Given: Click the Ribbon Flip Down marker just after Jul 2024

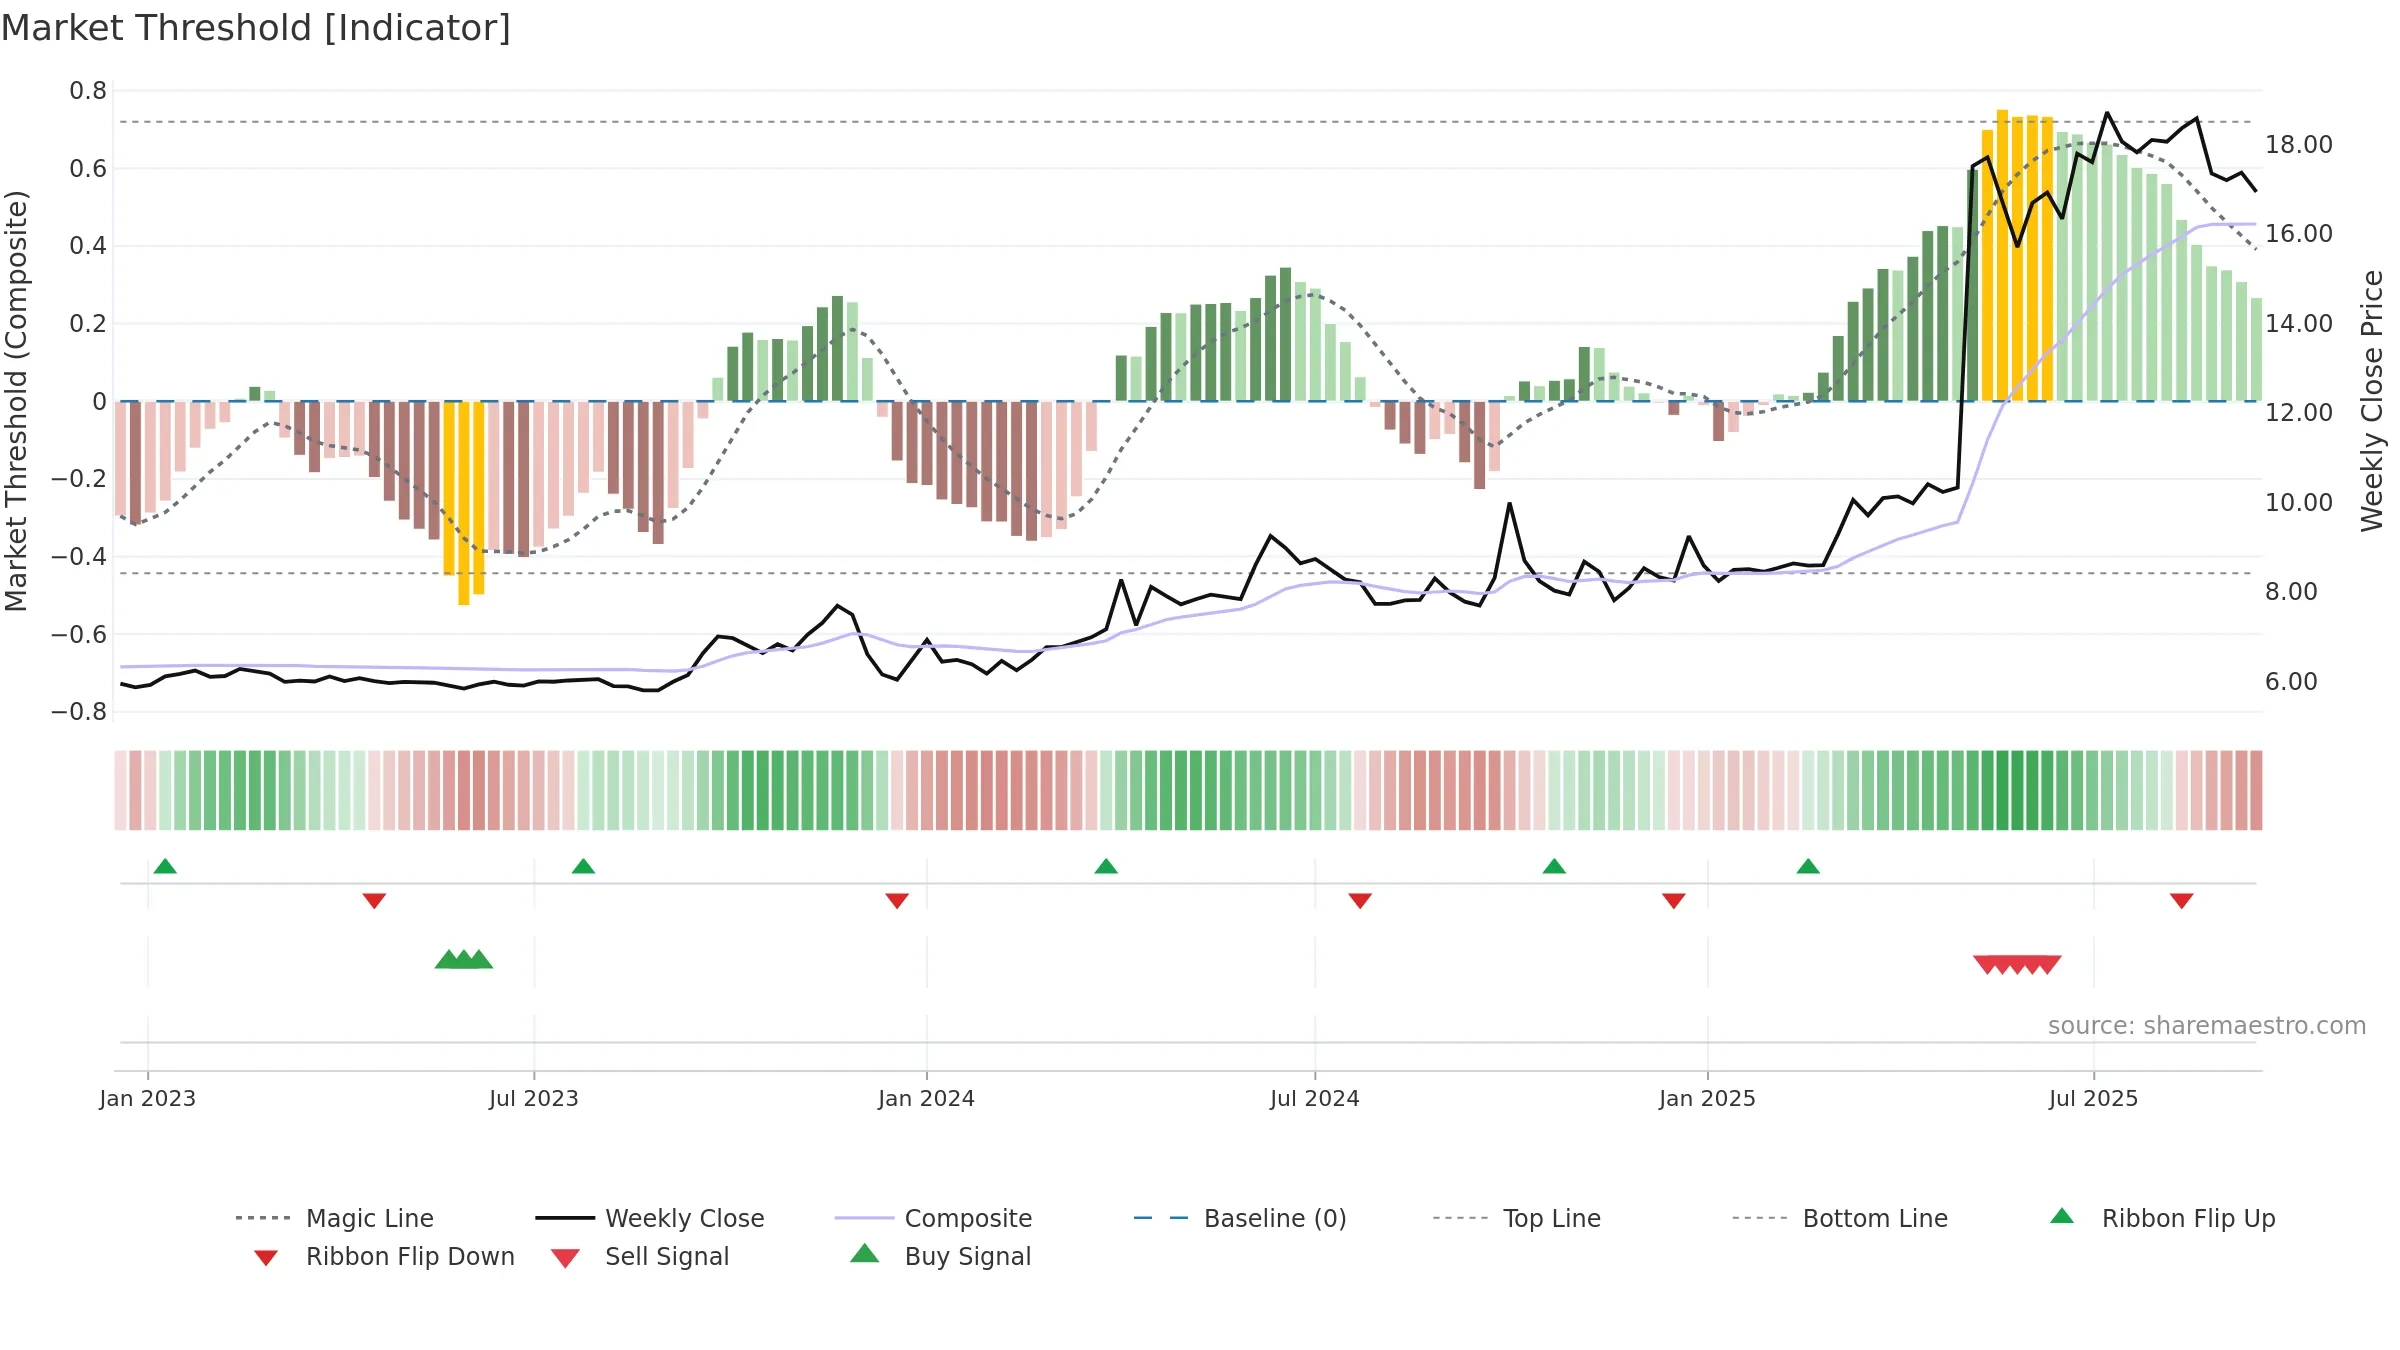Looking at the screenshot, I should (x=1360, y=901).
